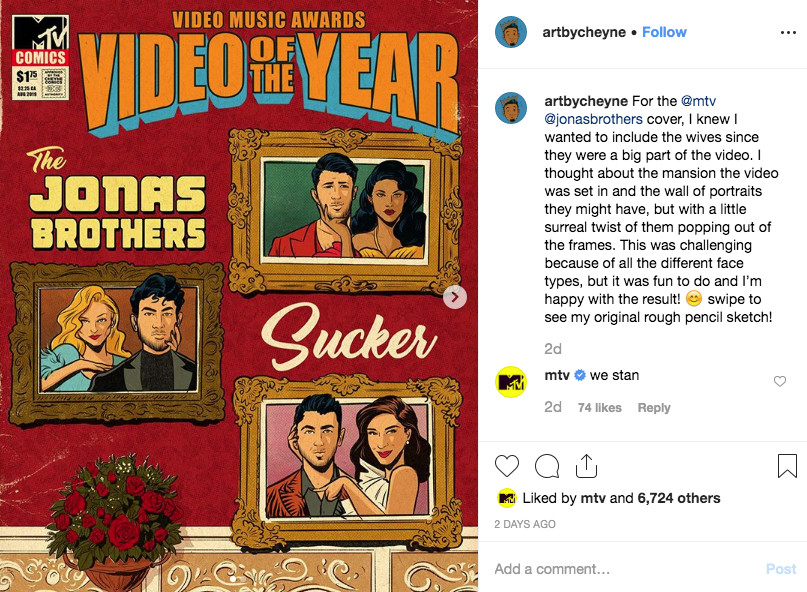The height and width of the screenshot is (592, 807).
Task: Follow artbycheyne
Action: pos(664,32)
